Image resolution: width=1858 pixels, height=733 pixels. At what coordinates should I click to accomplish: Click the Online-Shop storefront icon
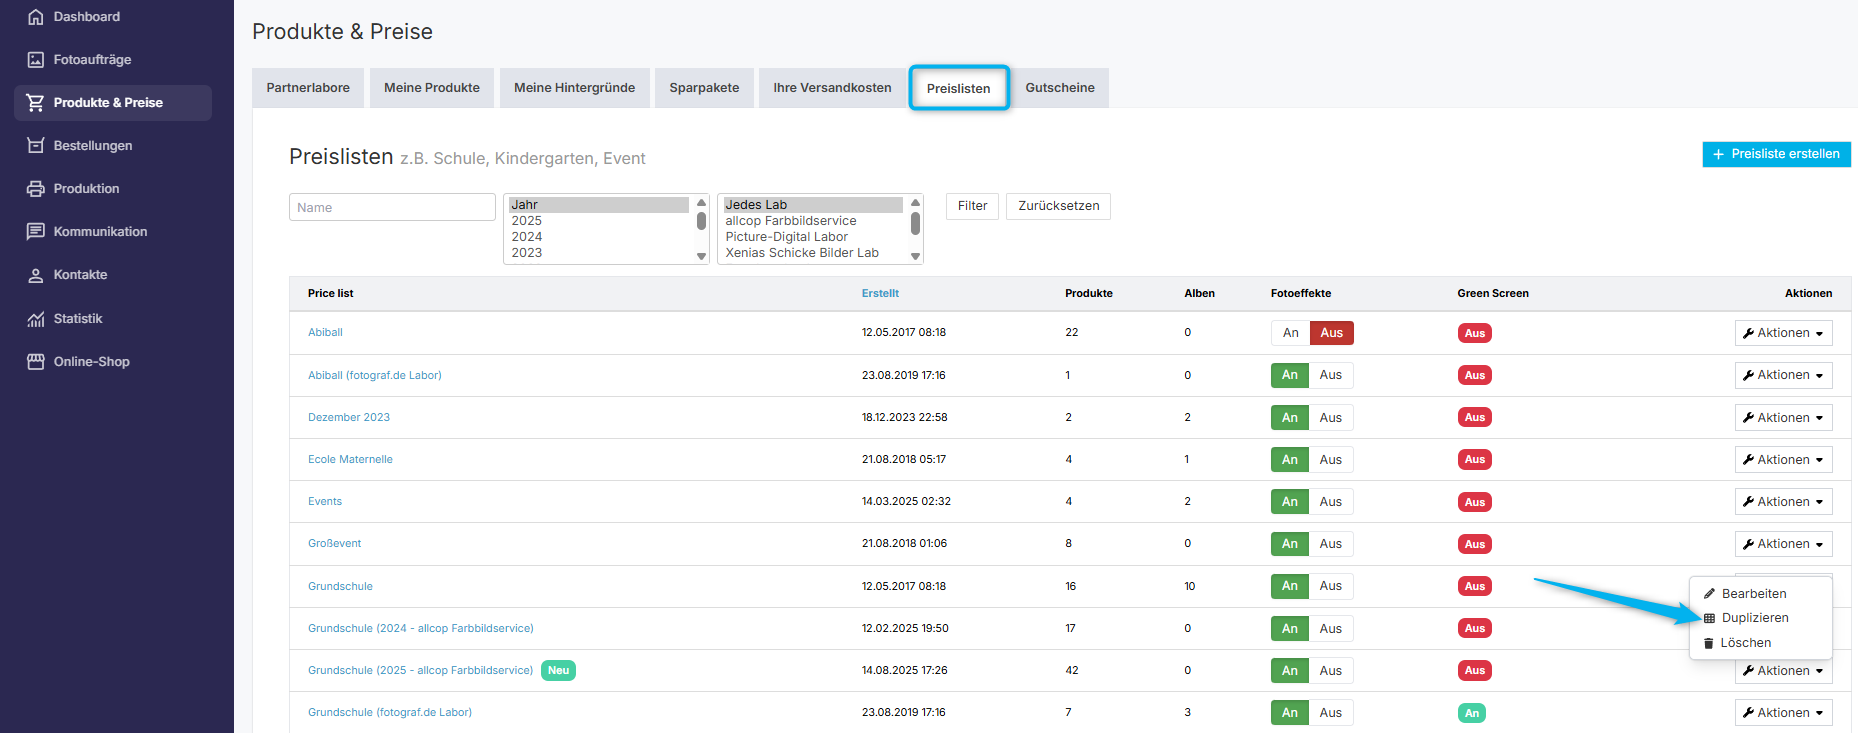pos(36,362)
